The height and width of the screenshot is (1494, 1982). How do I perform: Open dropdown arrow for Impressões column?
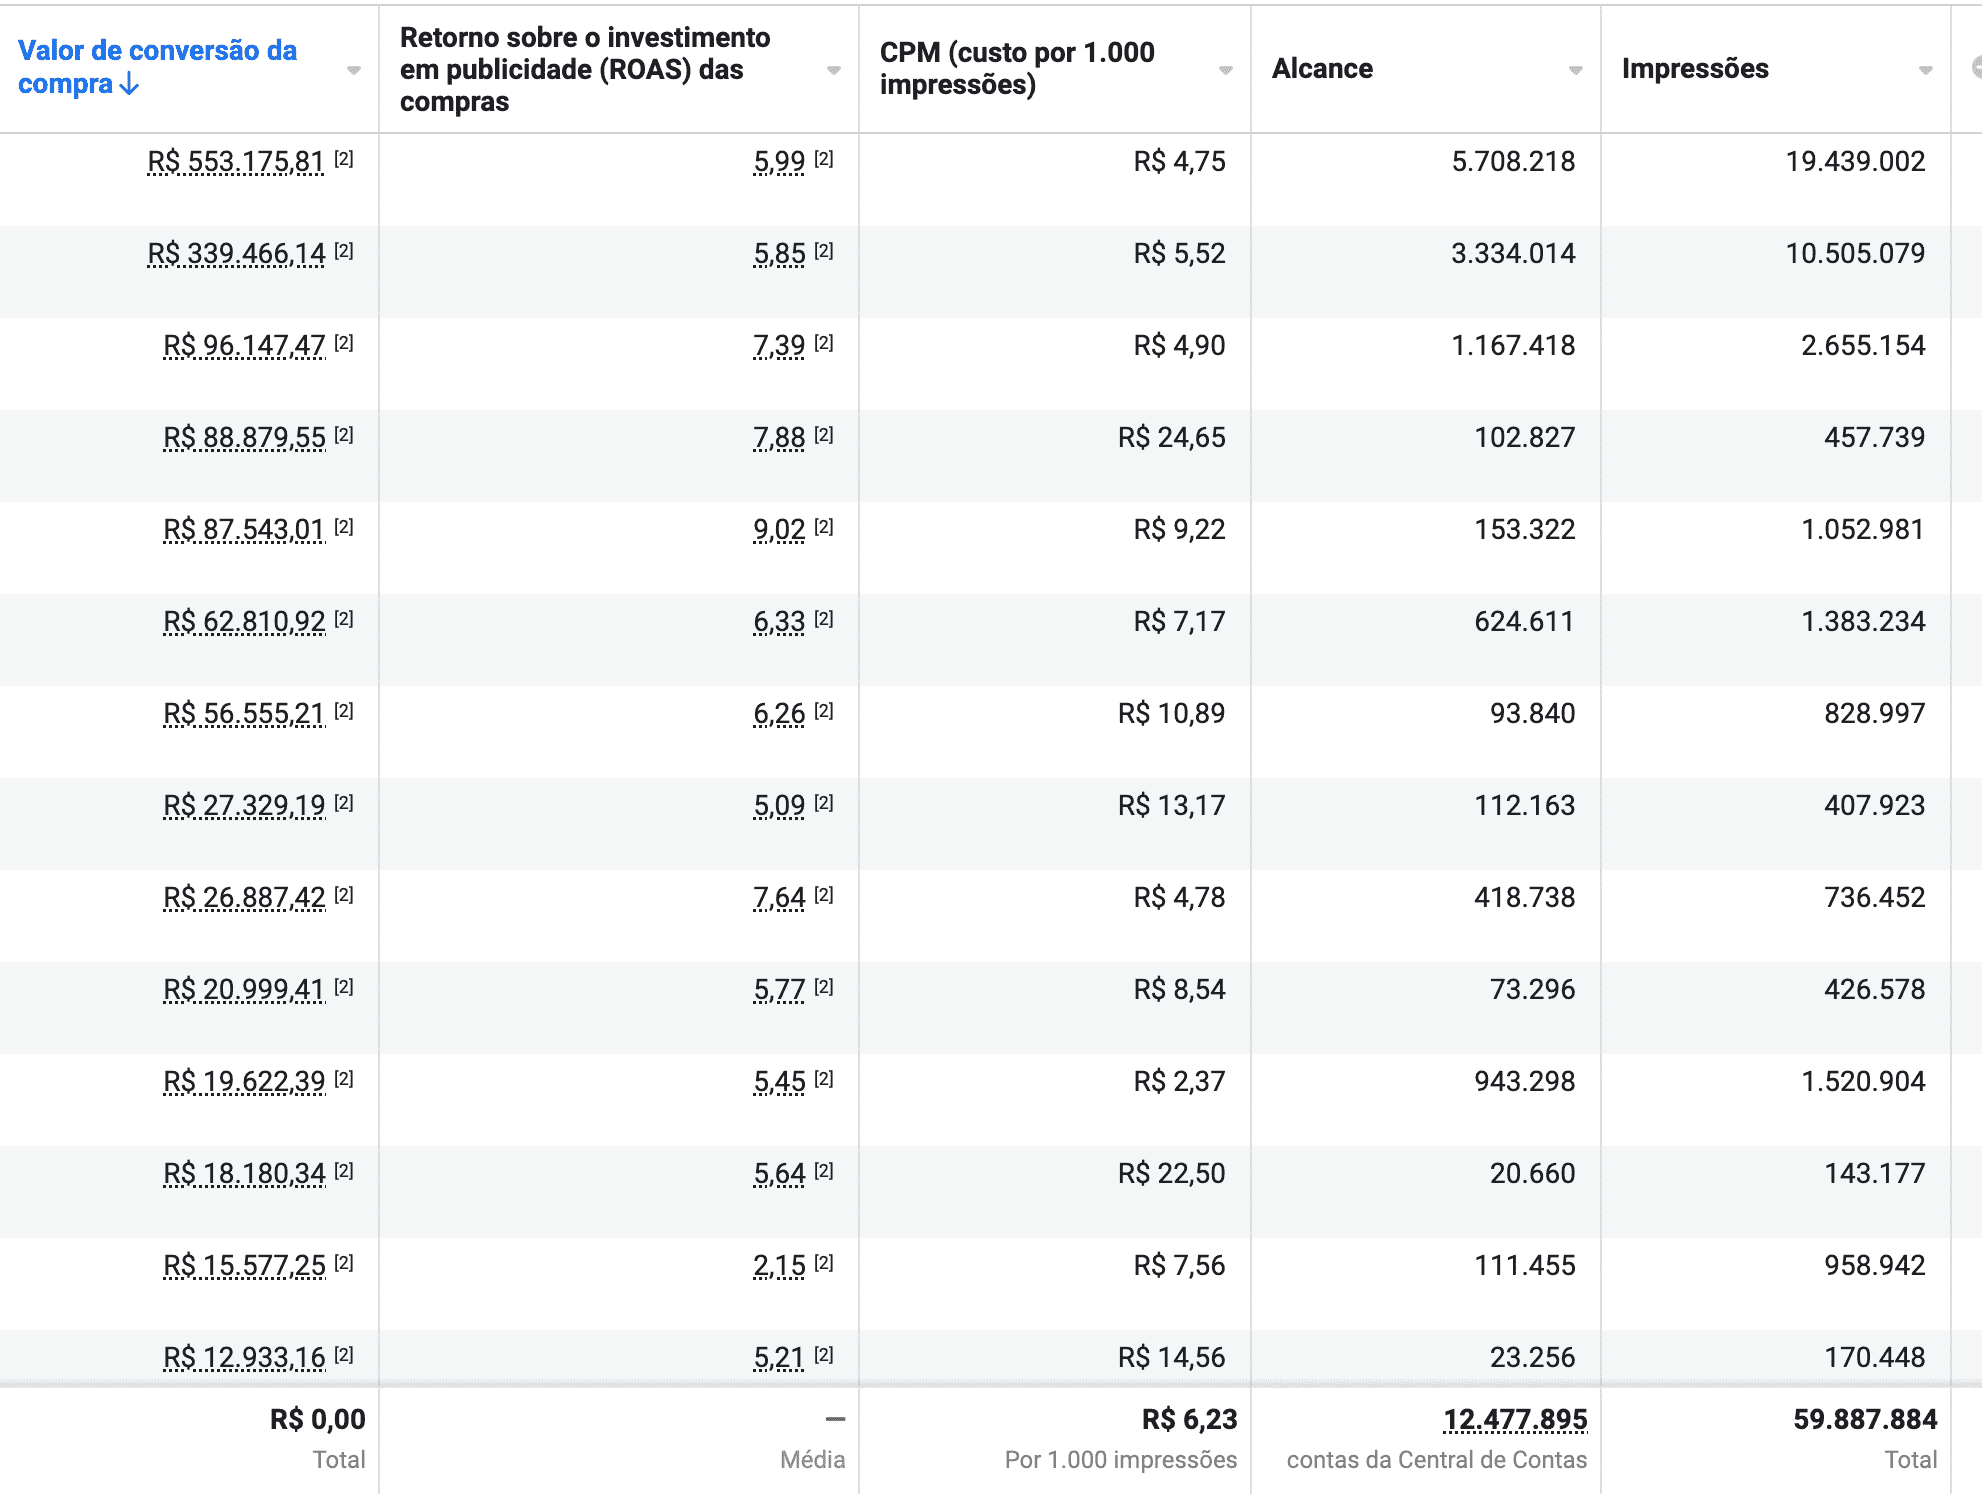pos(1925,70)
